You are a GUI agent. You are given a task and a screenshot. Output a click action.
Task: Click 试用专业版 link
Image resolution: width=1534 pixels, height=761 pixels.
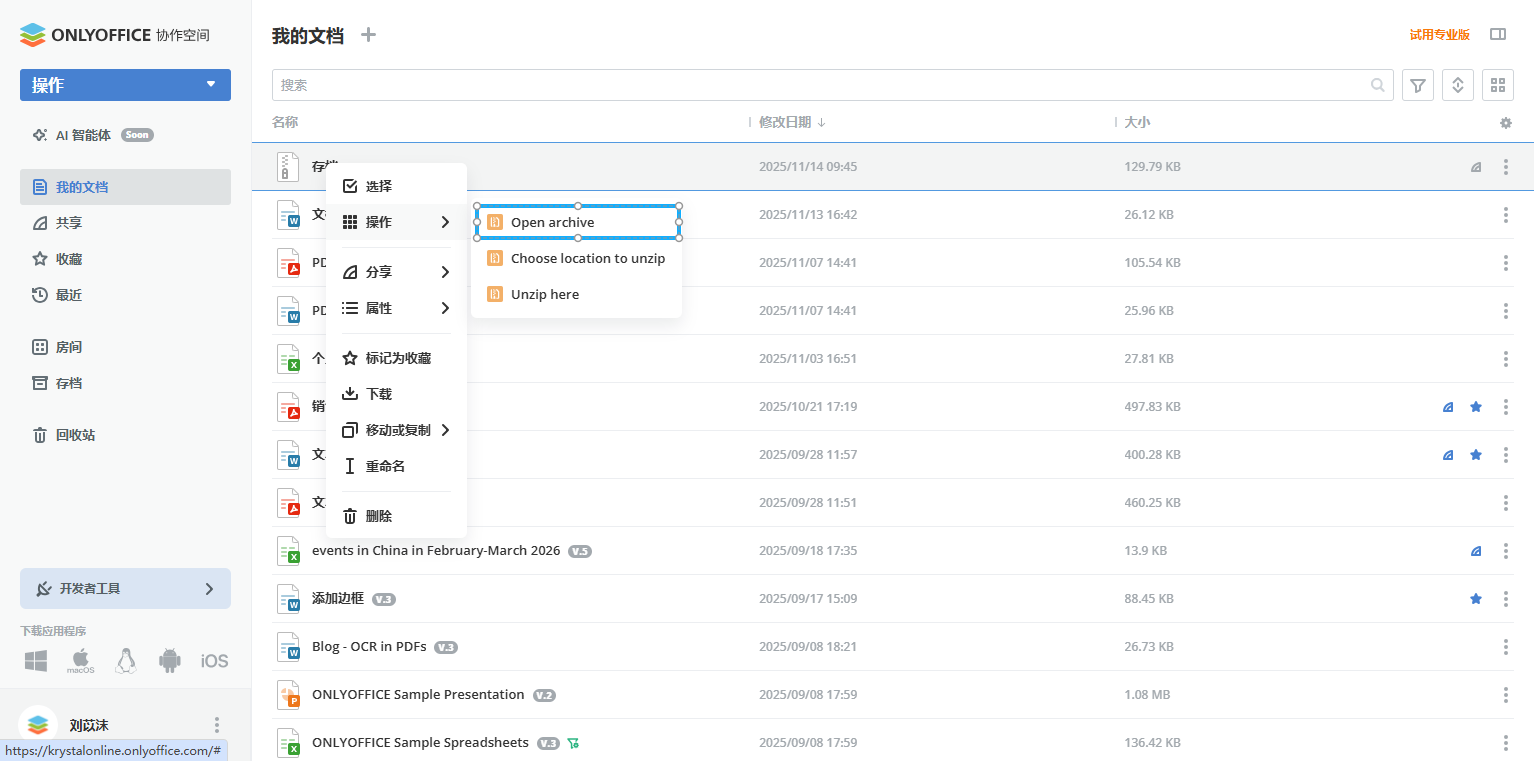[x=1440, y=34]
